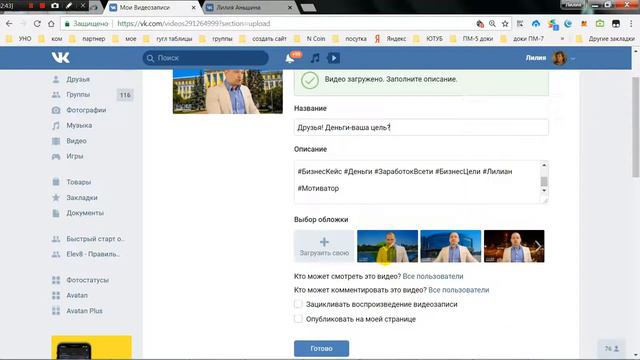
Task: Select third cover thumbnail with night background
Action: (514, 246)
